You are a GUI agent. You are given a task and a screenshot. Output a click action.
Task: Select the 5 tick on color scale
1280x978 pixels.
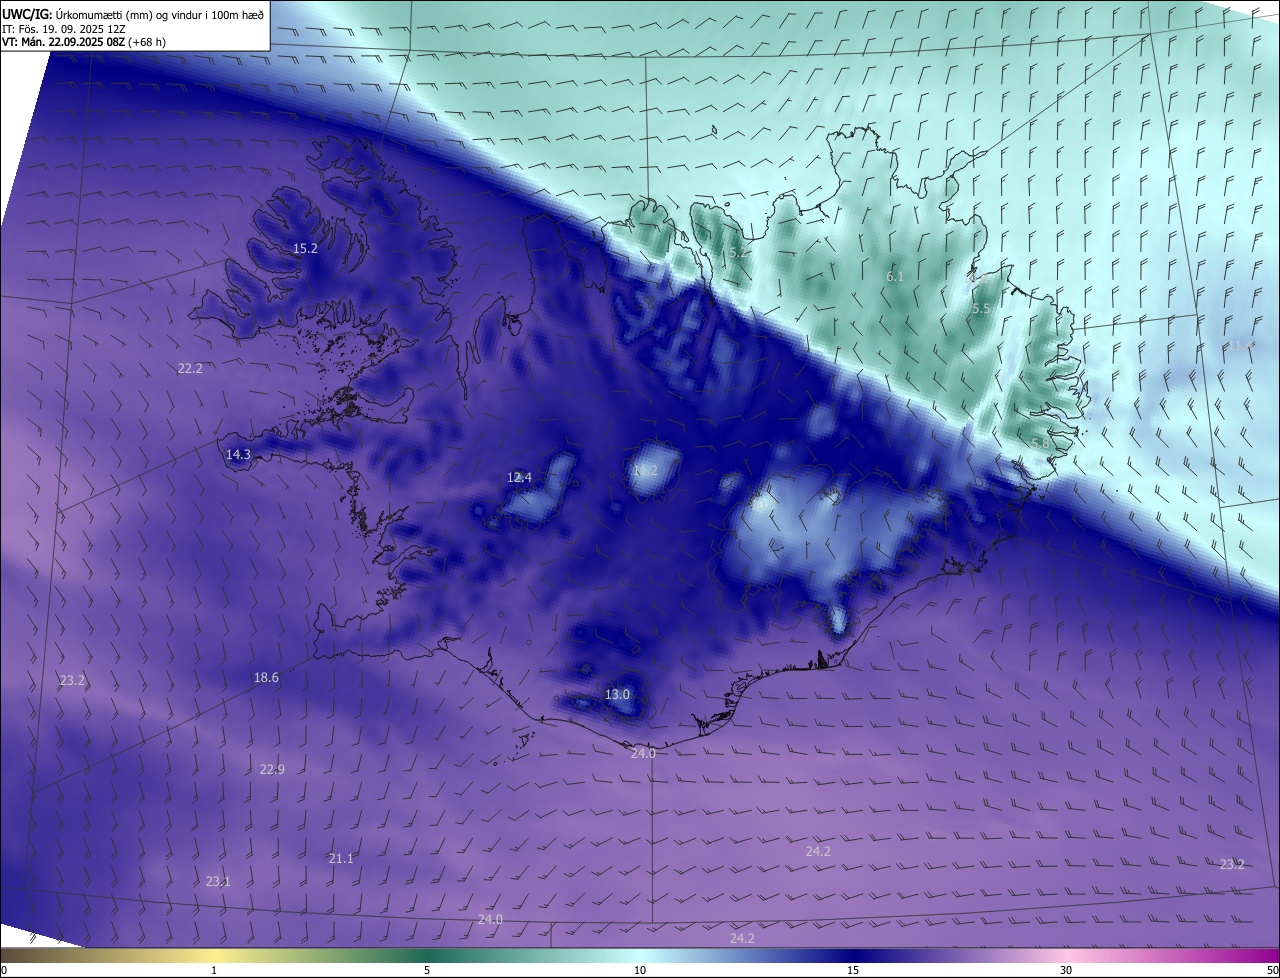(427, 970)
